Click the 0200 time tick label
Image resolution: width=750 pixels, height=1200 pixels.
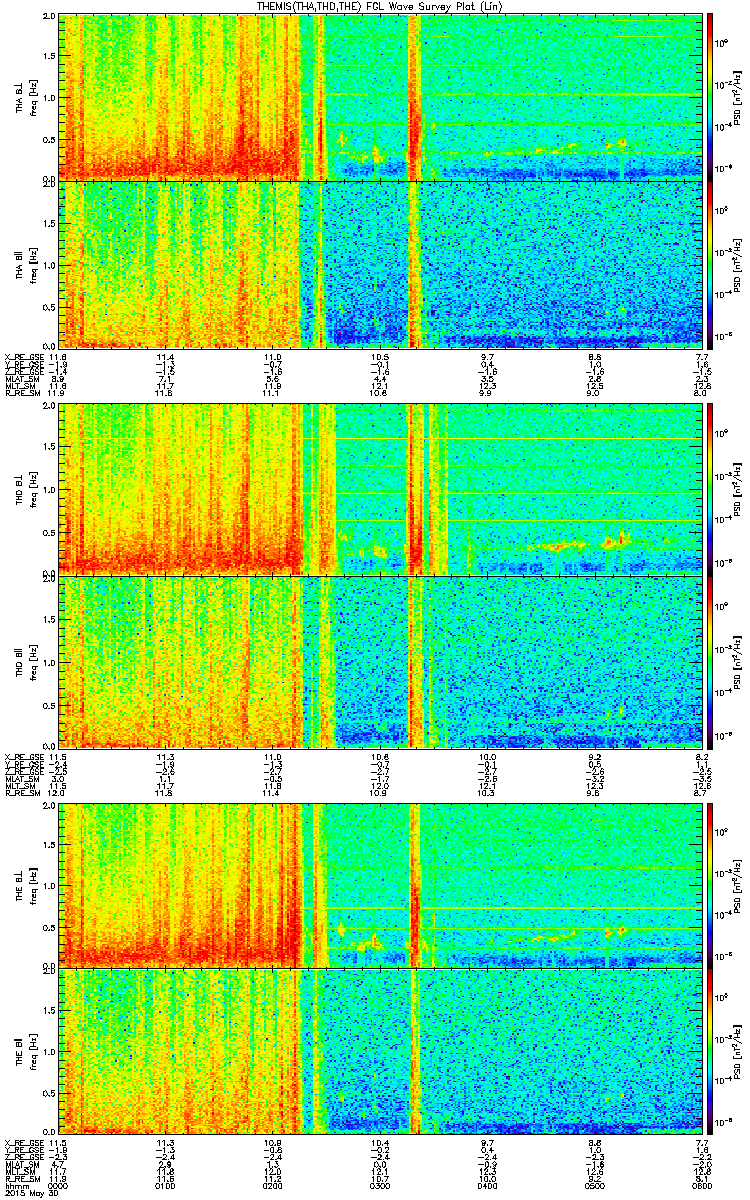tap(273, 1187)
